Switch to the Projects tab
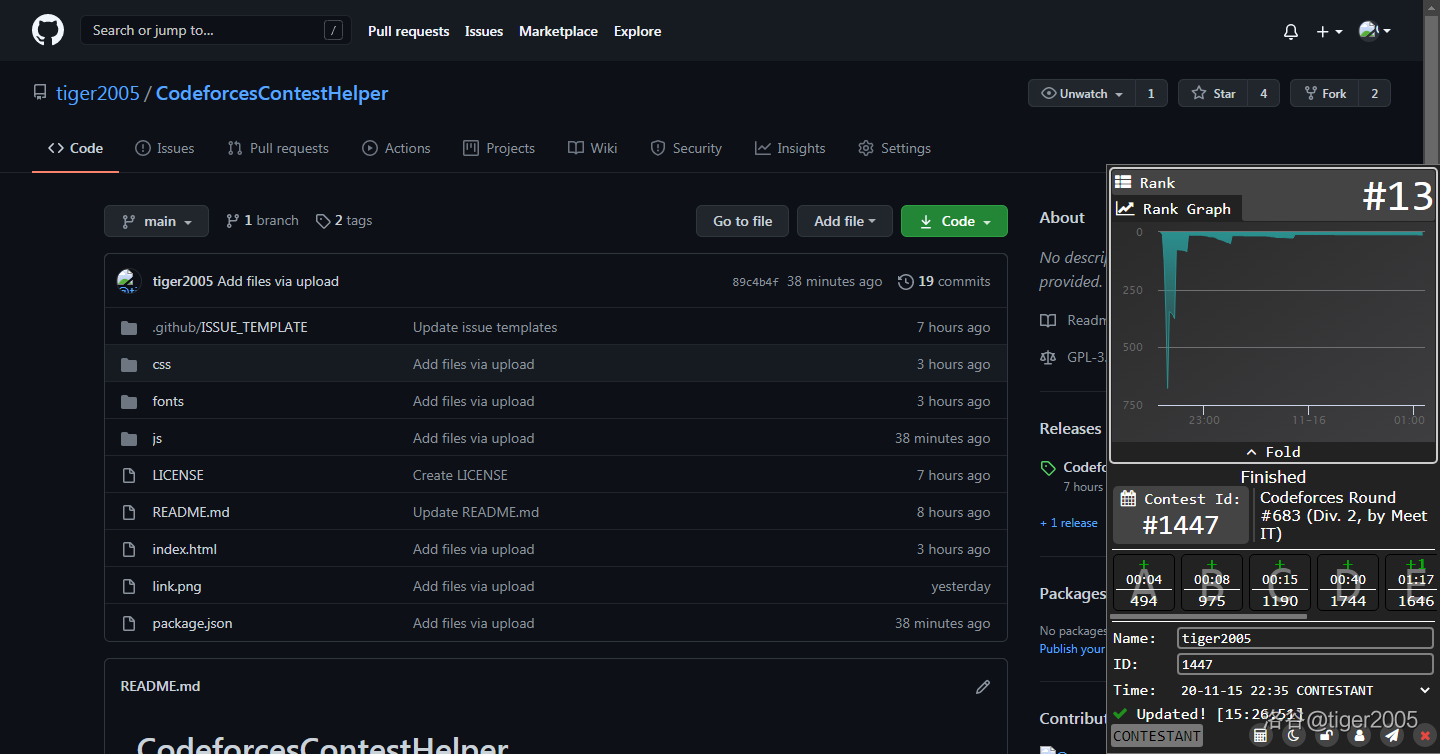This screenshot has width=1440, height=754. pyautogui.click(x=499, y=148)
